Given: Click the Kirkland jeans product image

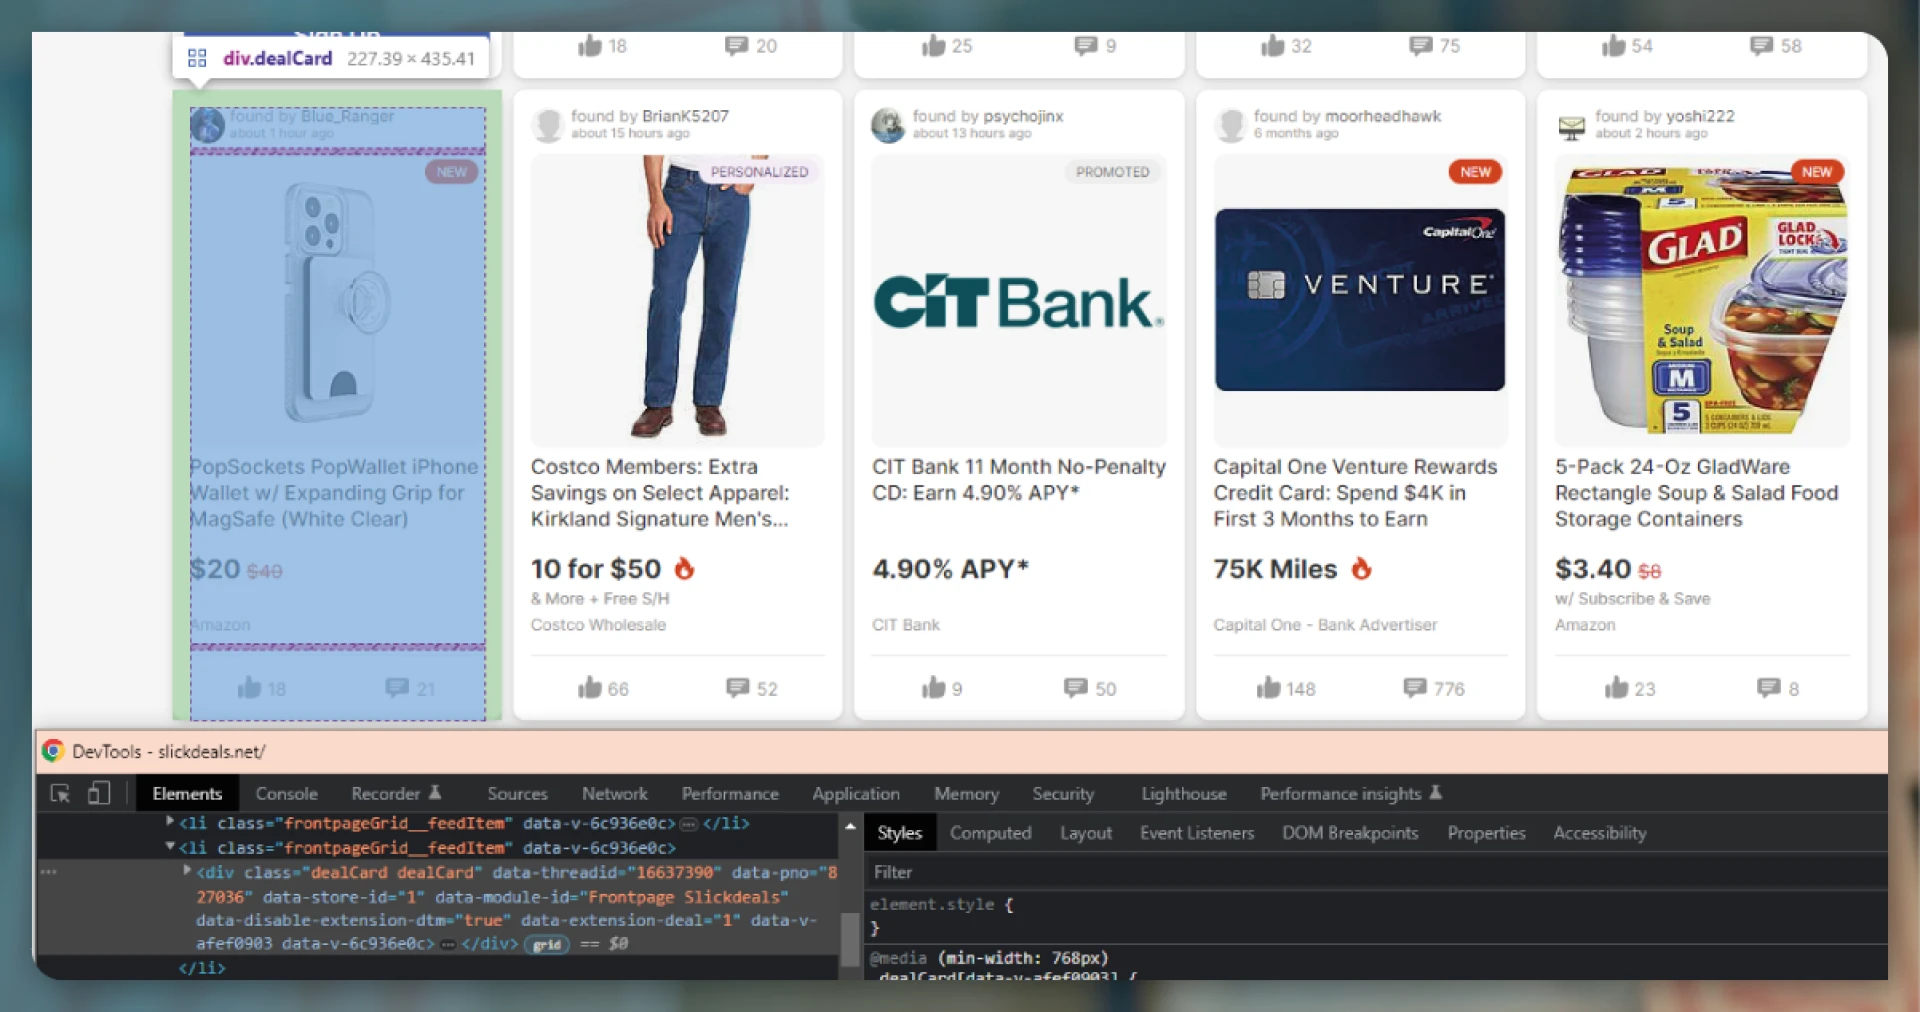Looking at the screenshot, I should 678,301.
